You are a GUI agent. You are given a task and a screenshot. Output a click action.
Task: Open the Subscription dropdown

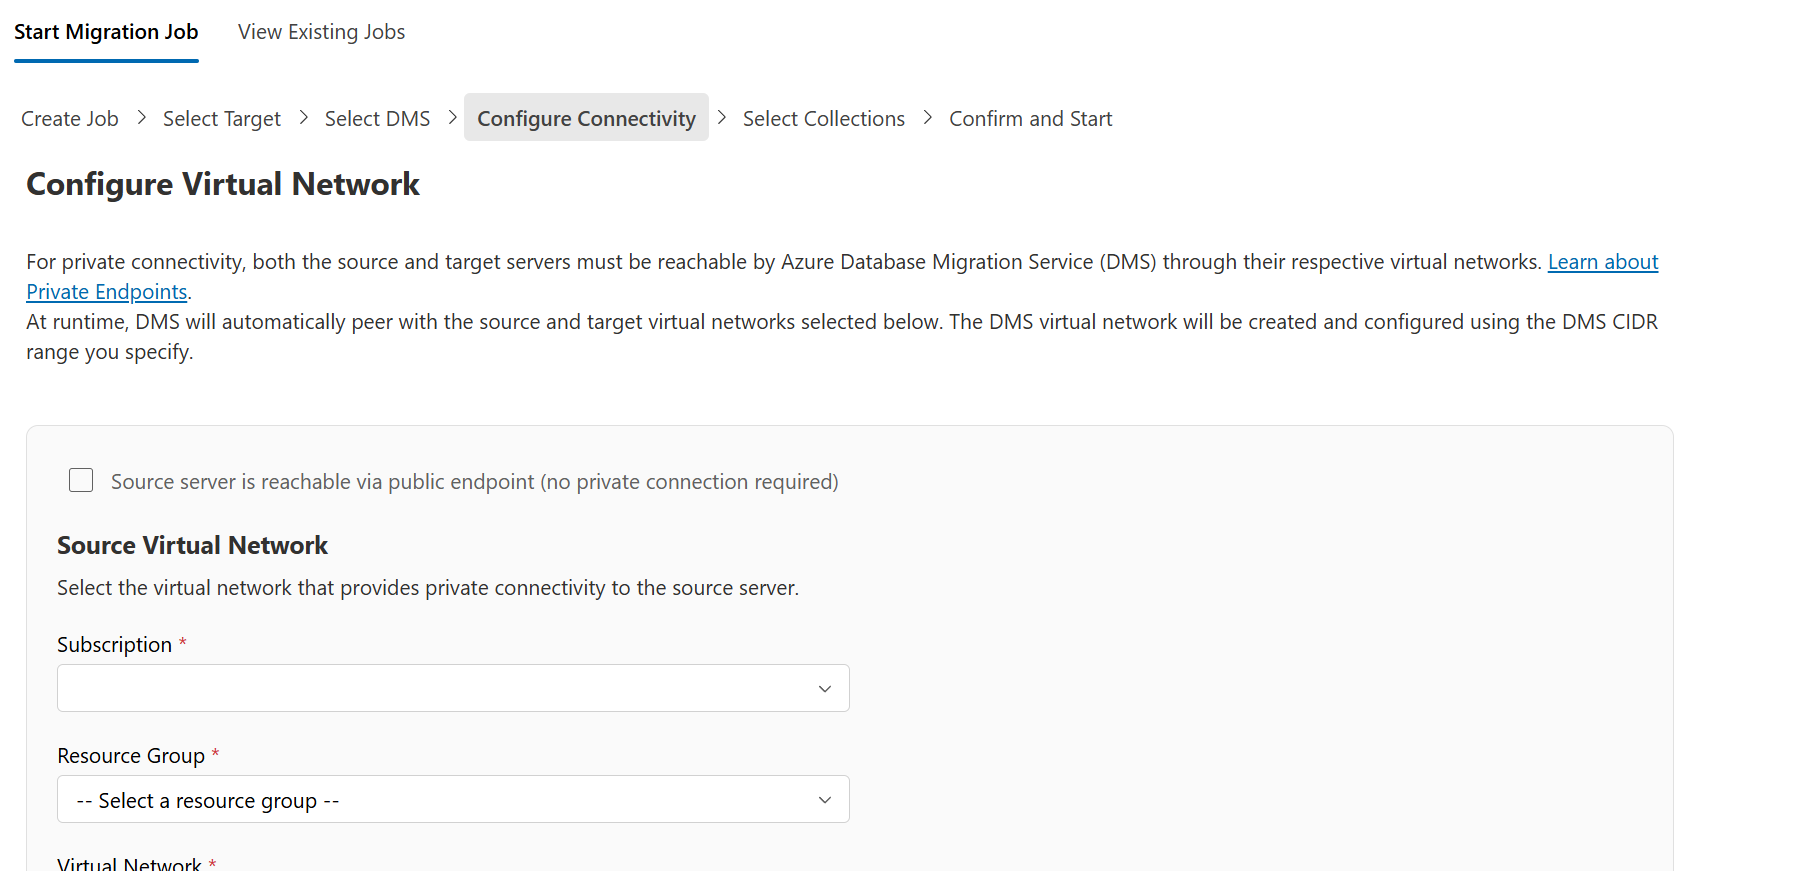[x=440, y=688]
